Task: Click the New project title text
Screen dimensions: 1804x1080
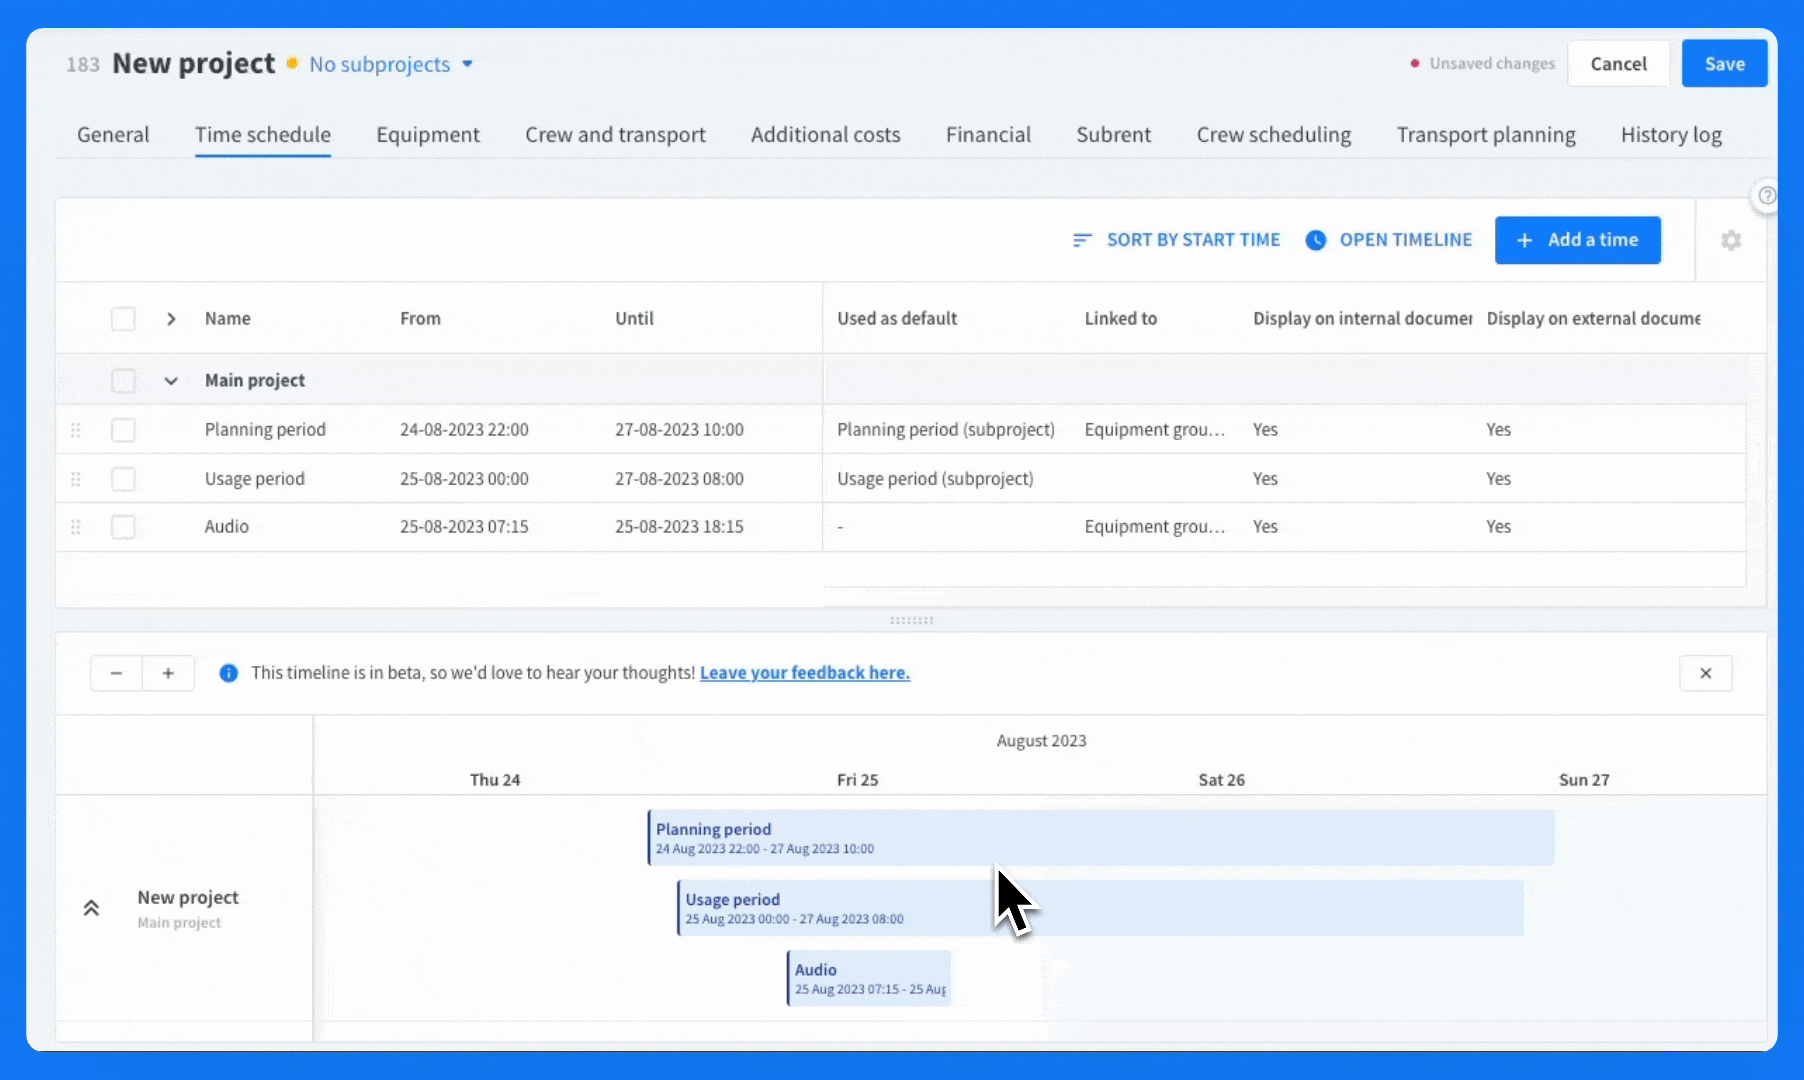Action: pyautogui.click(x=193, y=64)
